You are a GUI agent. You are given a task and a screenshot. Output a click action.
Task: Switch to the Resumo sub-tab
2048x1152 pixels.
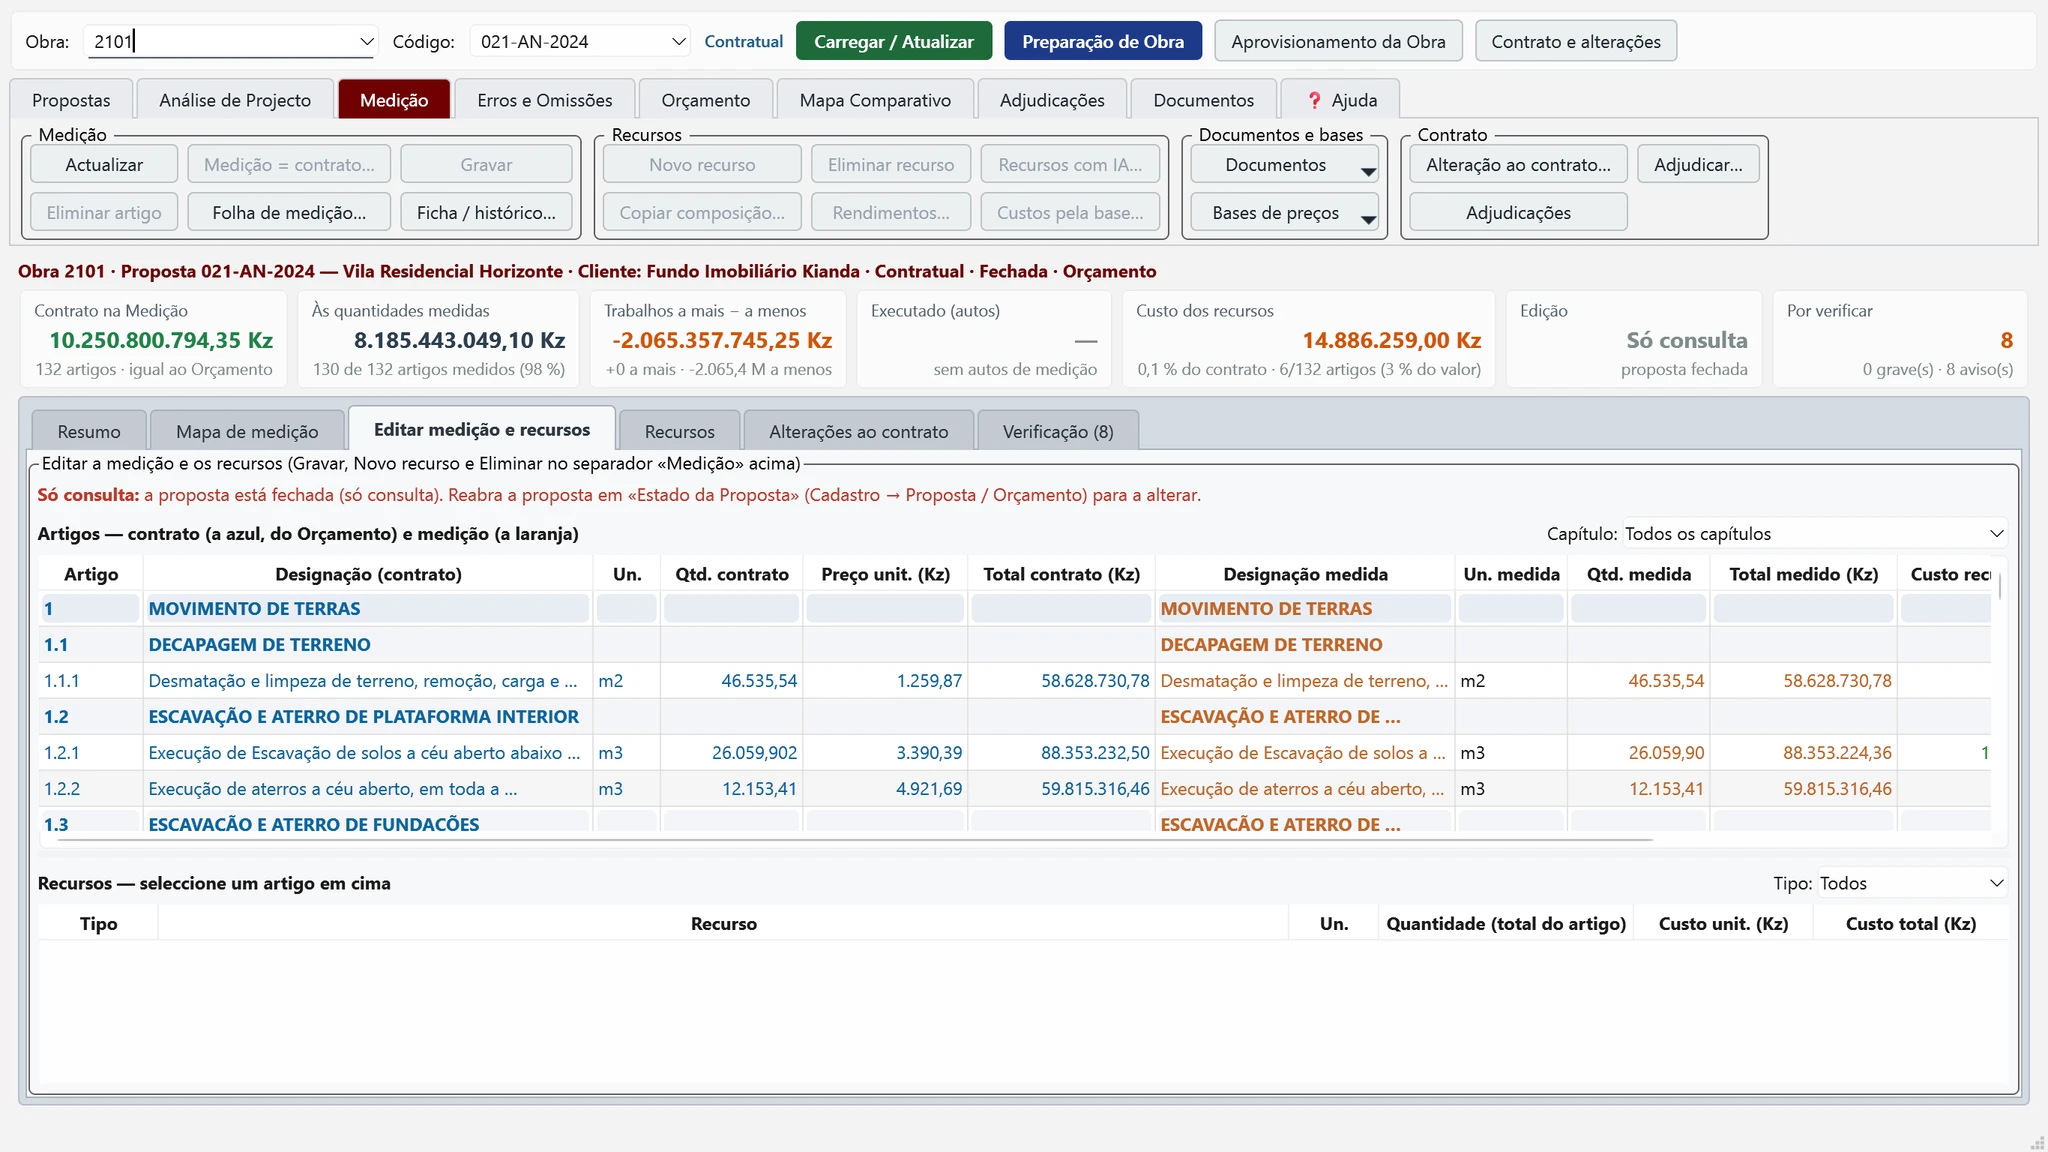89,432
